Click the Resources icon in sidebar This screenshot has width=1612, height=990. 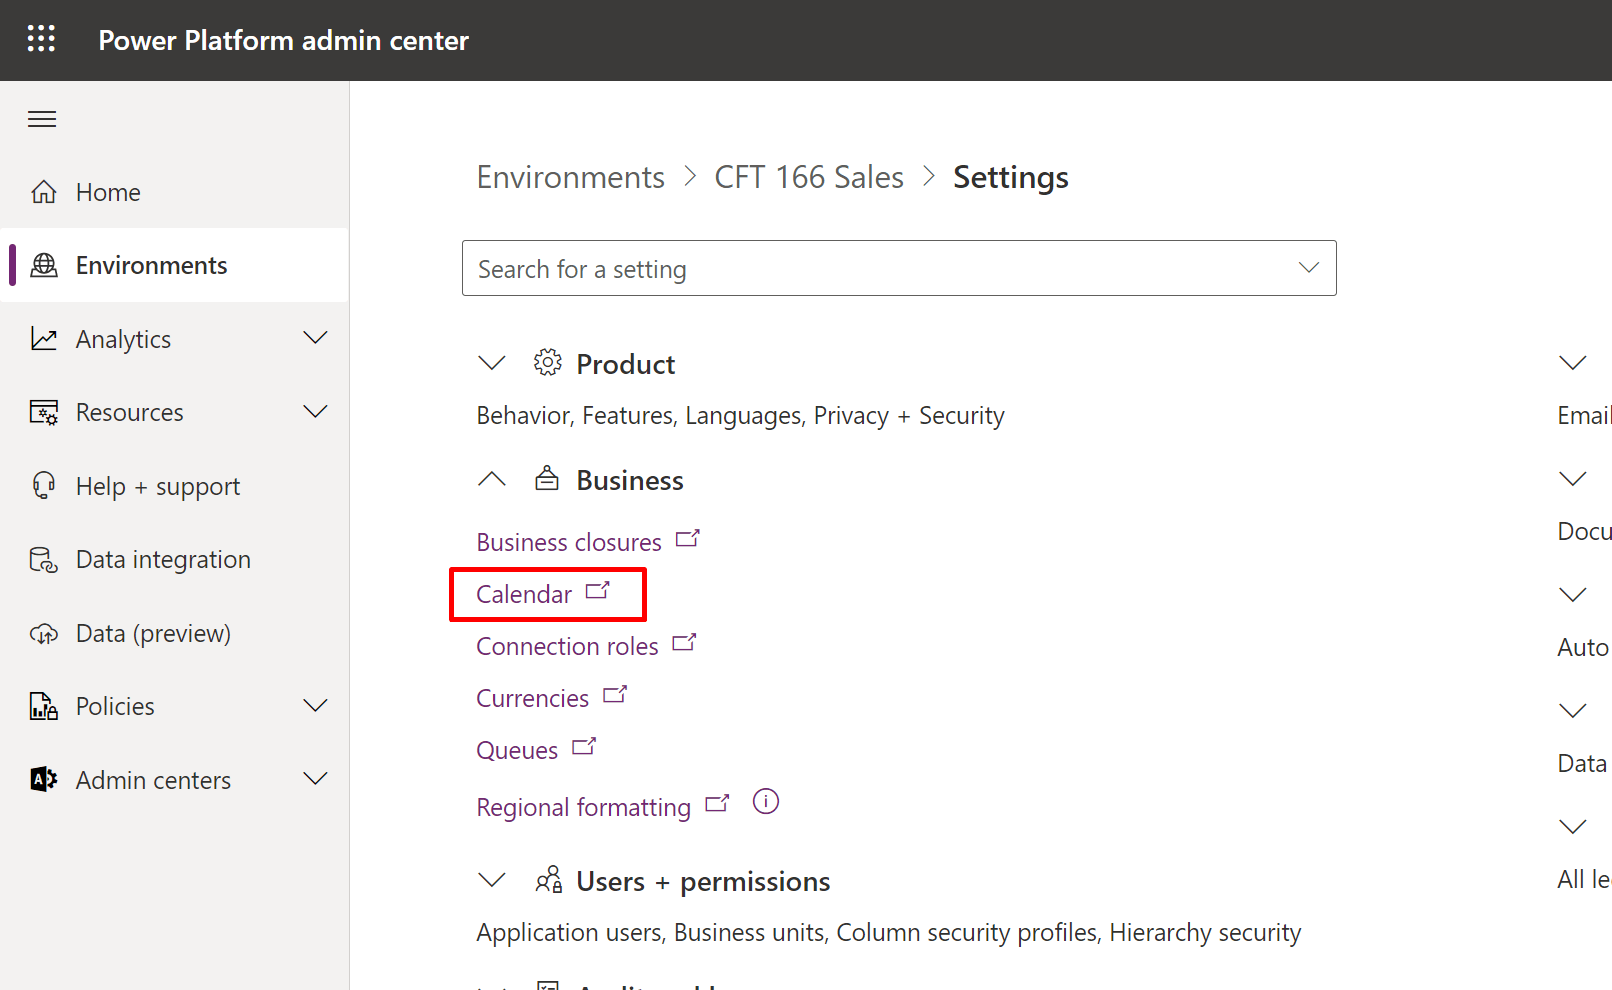point(44,412)
